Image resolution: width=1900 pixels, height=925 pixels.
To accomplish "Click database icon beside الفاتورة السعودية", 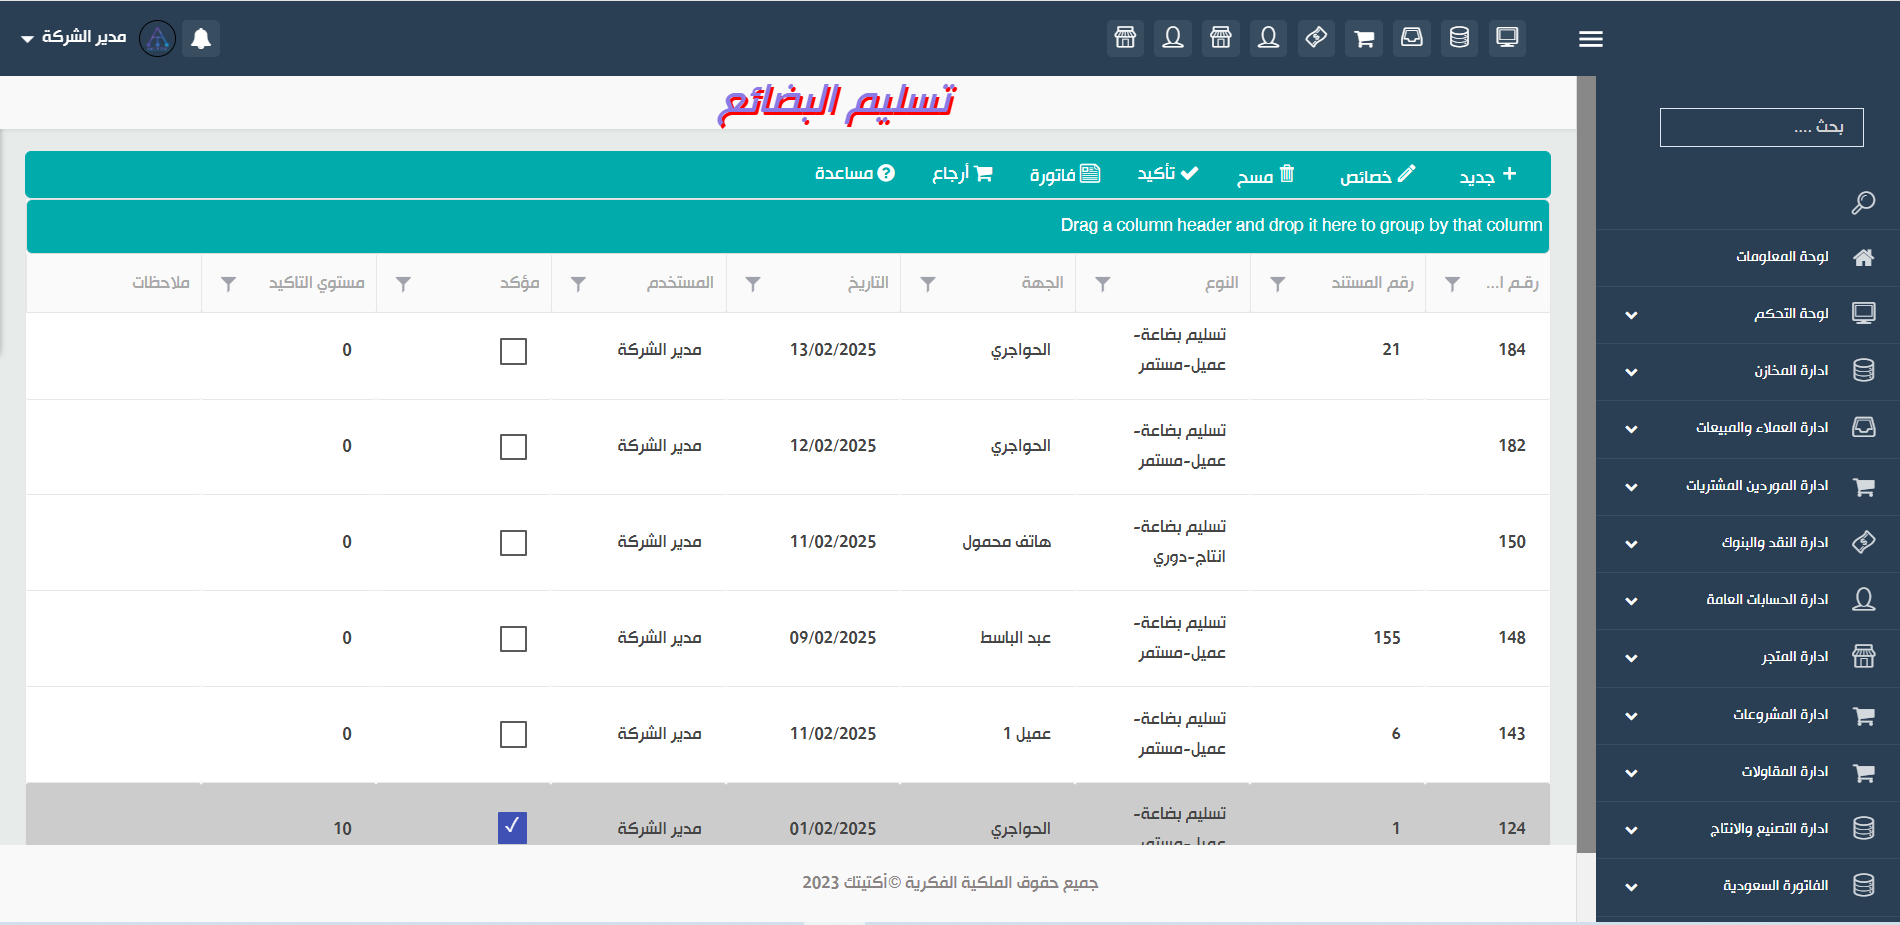I will tap(1863, 885).
